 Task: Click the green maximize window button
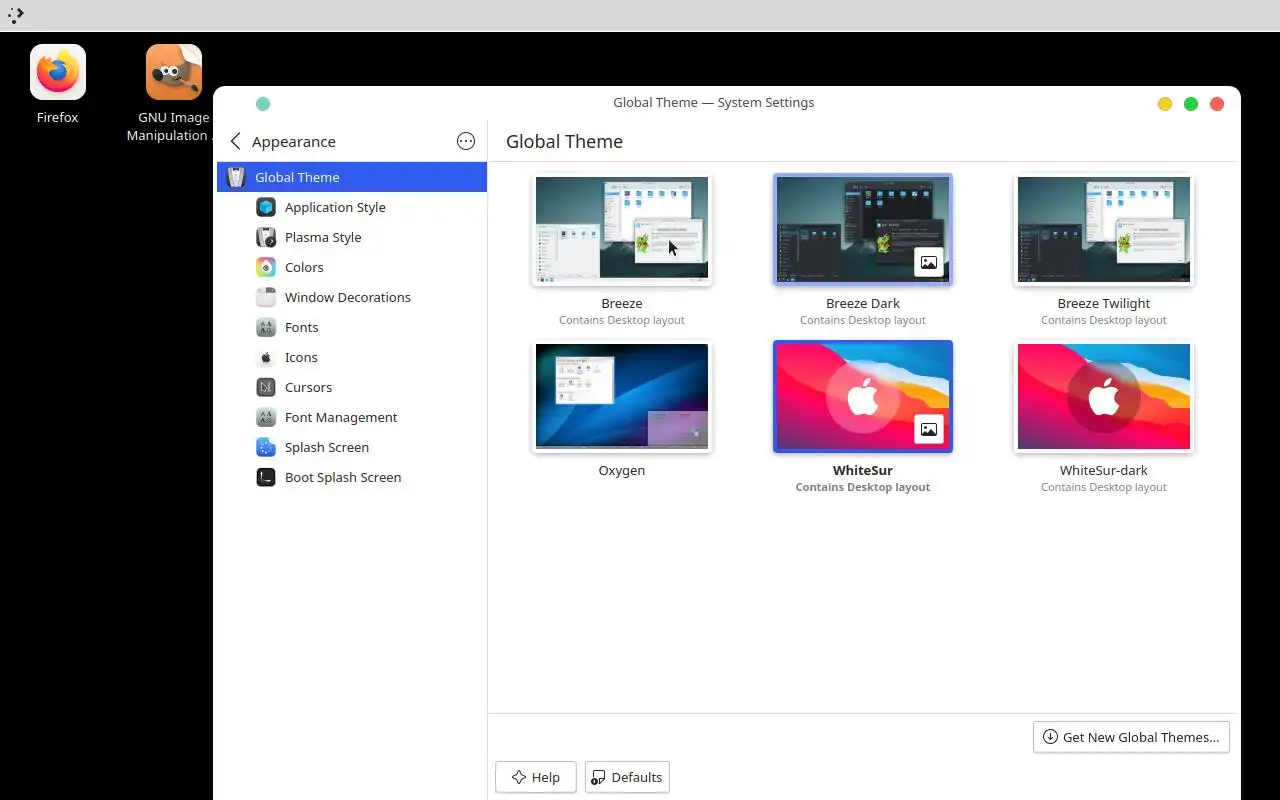pyautogui.click(x=1191, y=104)
